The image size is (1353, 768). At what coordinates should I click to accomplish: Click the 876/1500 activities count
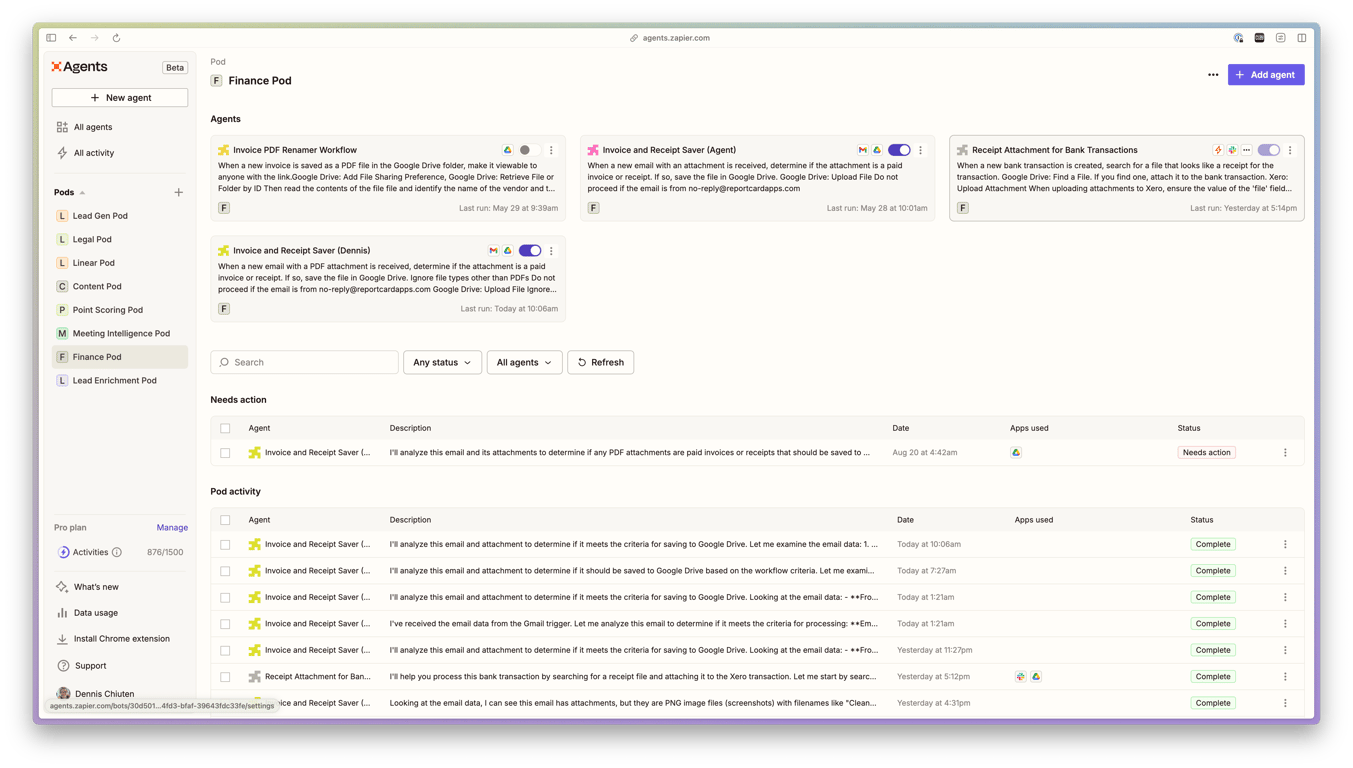pyautogui.click(x=165, y=552)
